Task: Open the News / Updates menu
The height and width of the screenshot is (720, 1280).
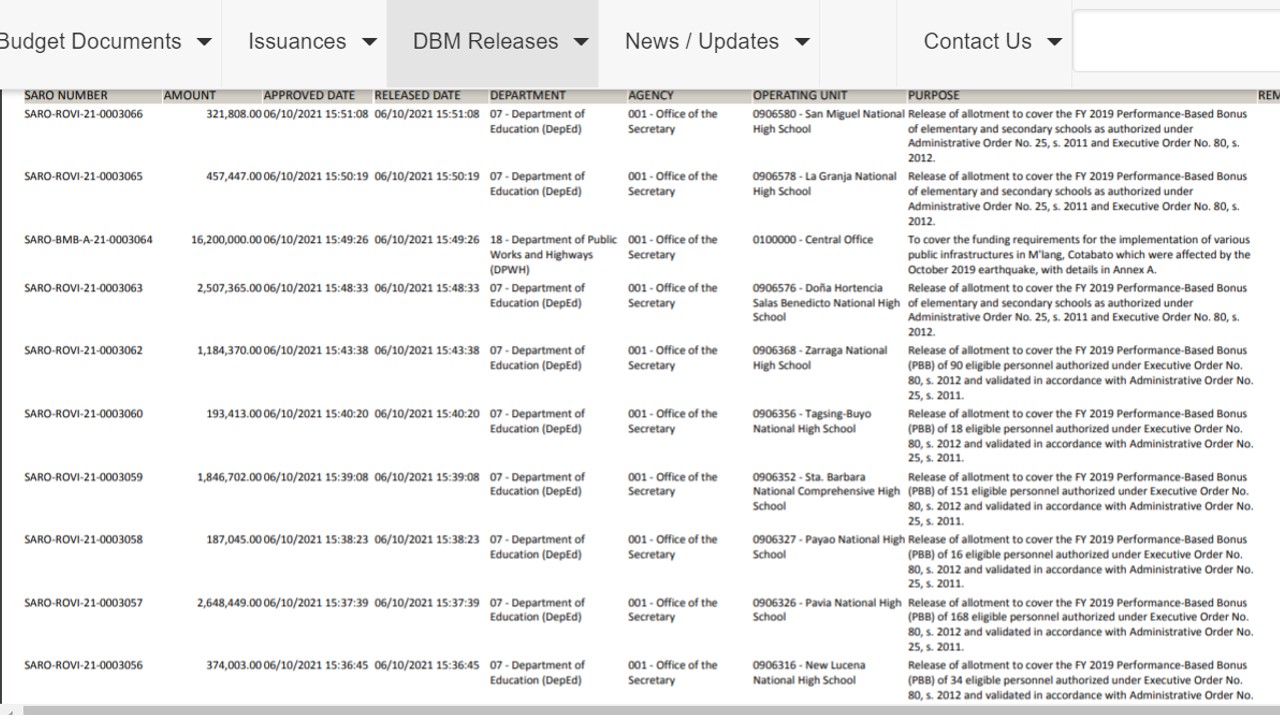Action: point(716,42)
